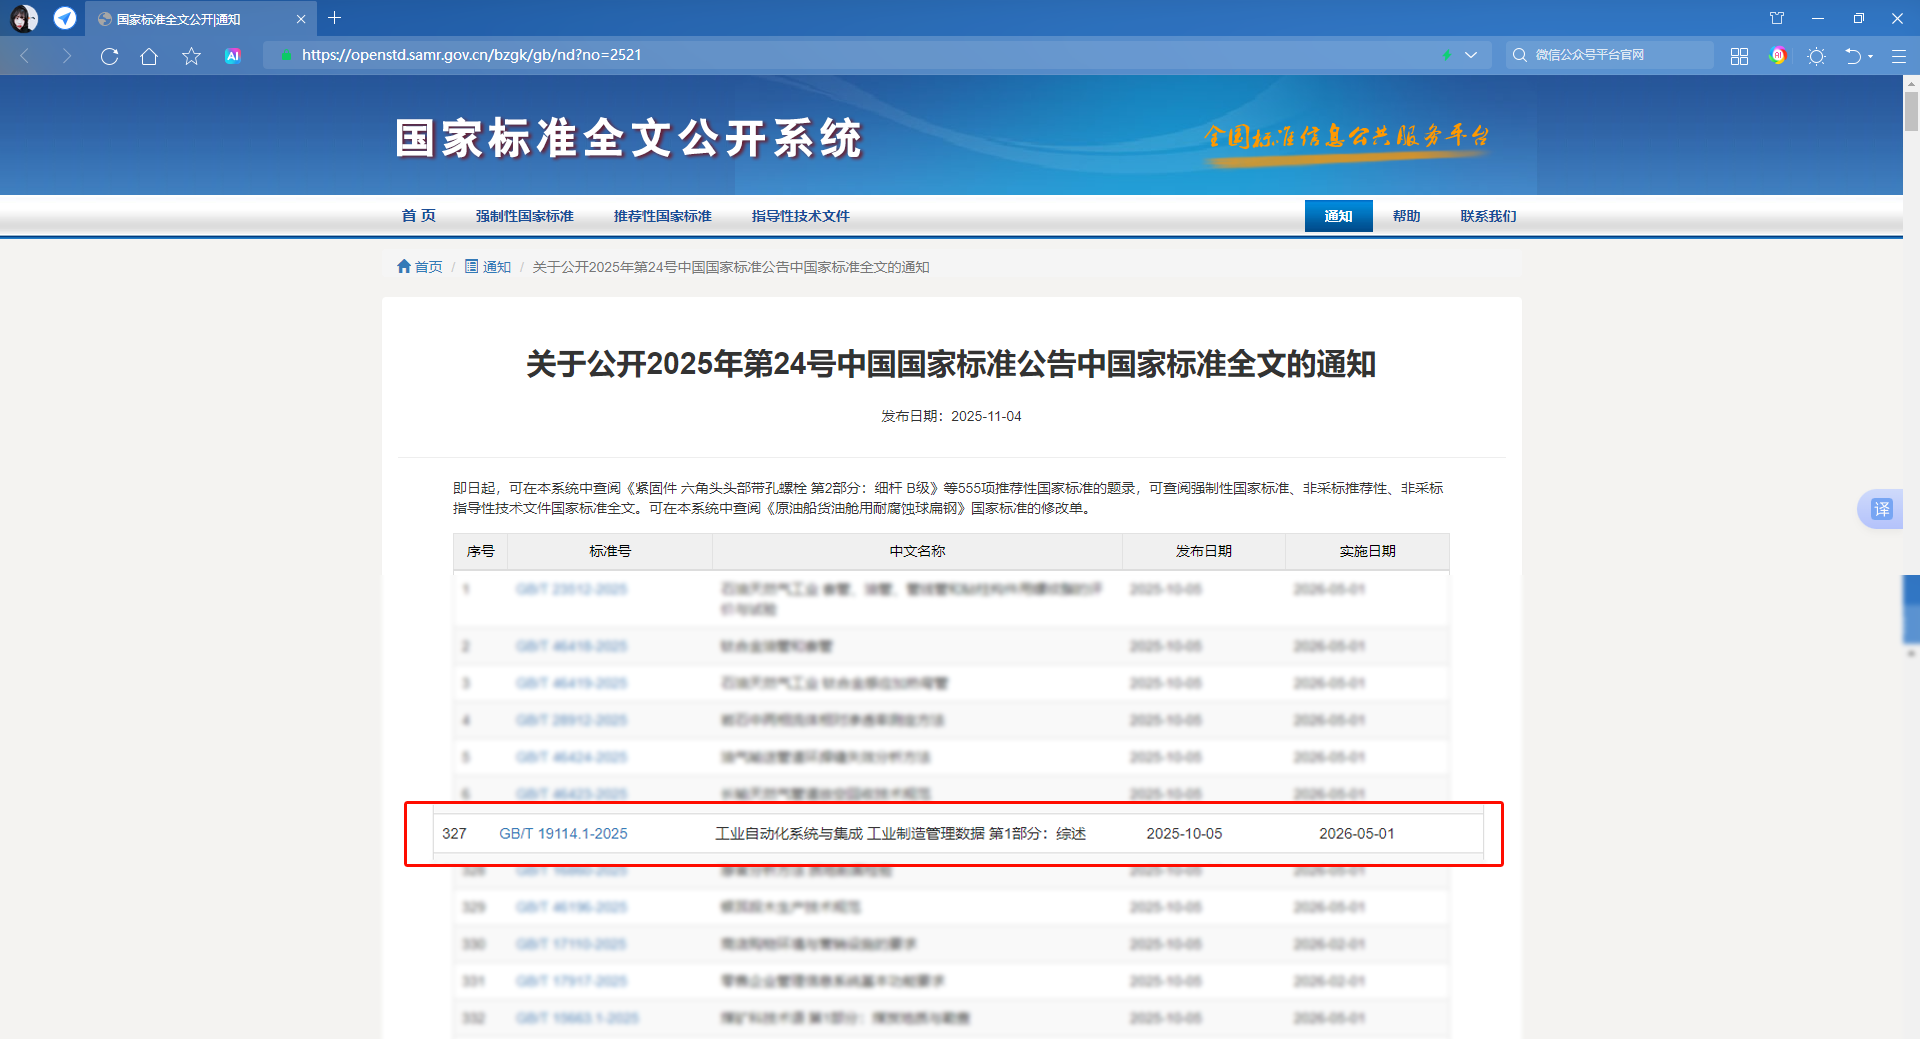The width and height of the screenshot is (1920, 1039).
Task: Open the 首页 navigation menu item
Action: pyautogui.click(x=419, y=216)
